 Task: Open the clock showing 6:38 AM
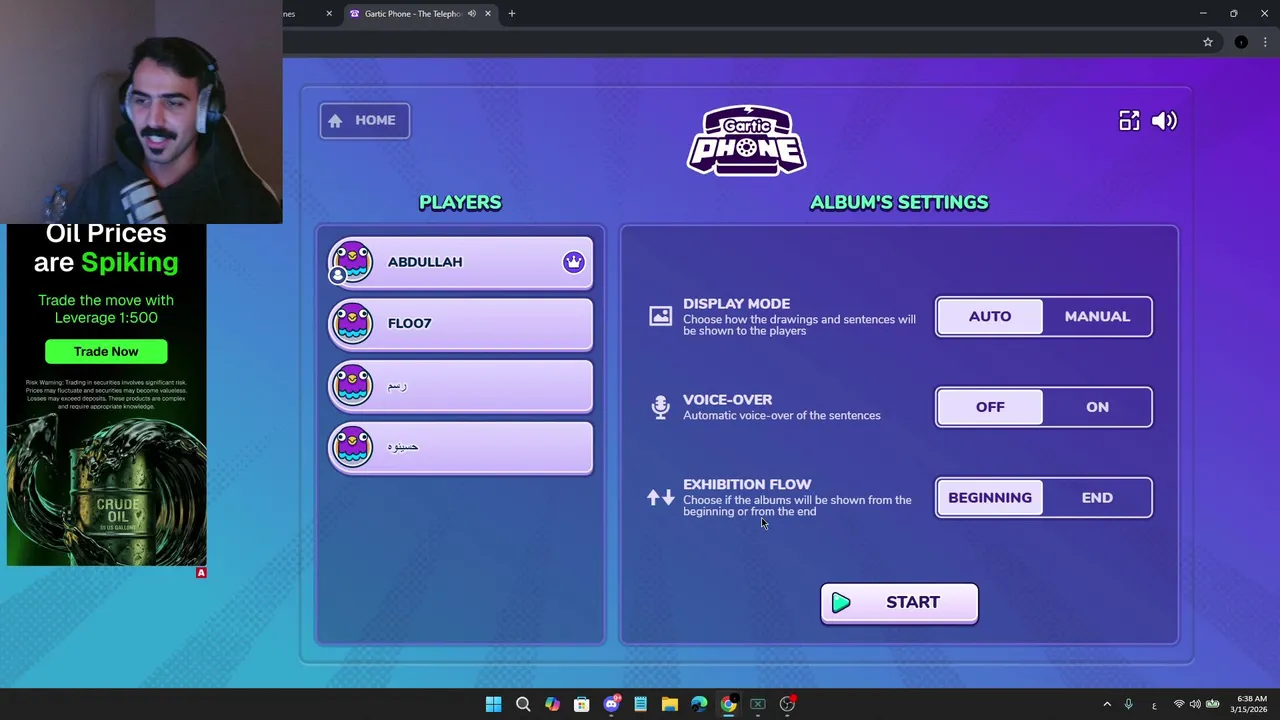[1251, 704]
